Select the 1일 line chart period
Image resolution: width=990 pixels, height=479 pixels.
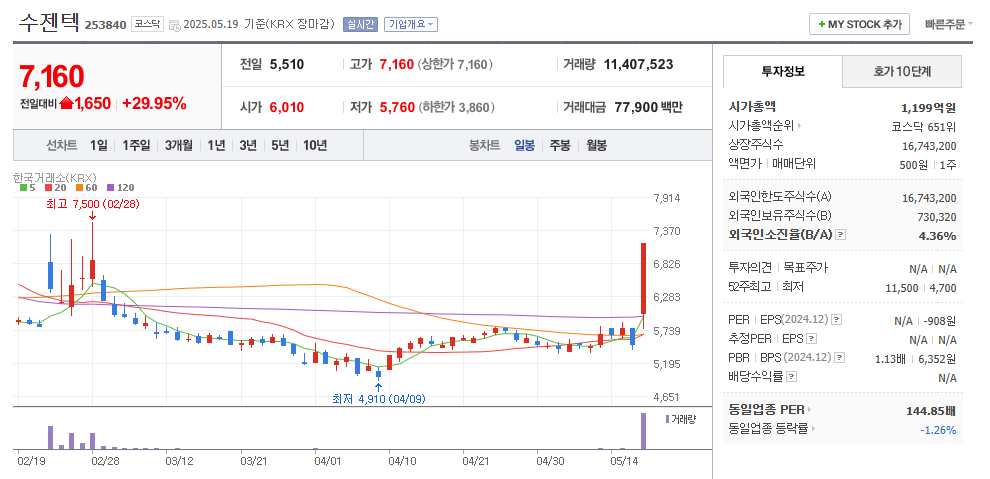[x=98, y=145]
